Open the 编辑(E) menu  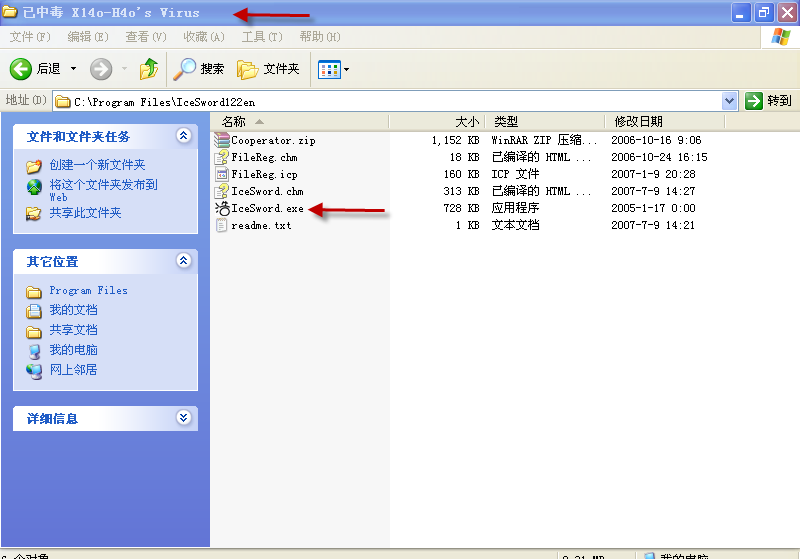[x=88, y=37]
